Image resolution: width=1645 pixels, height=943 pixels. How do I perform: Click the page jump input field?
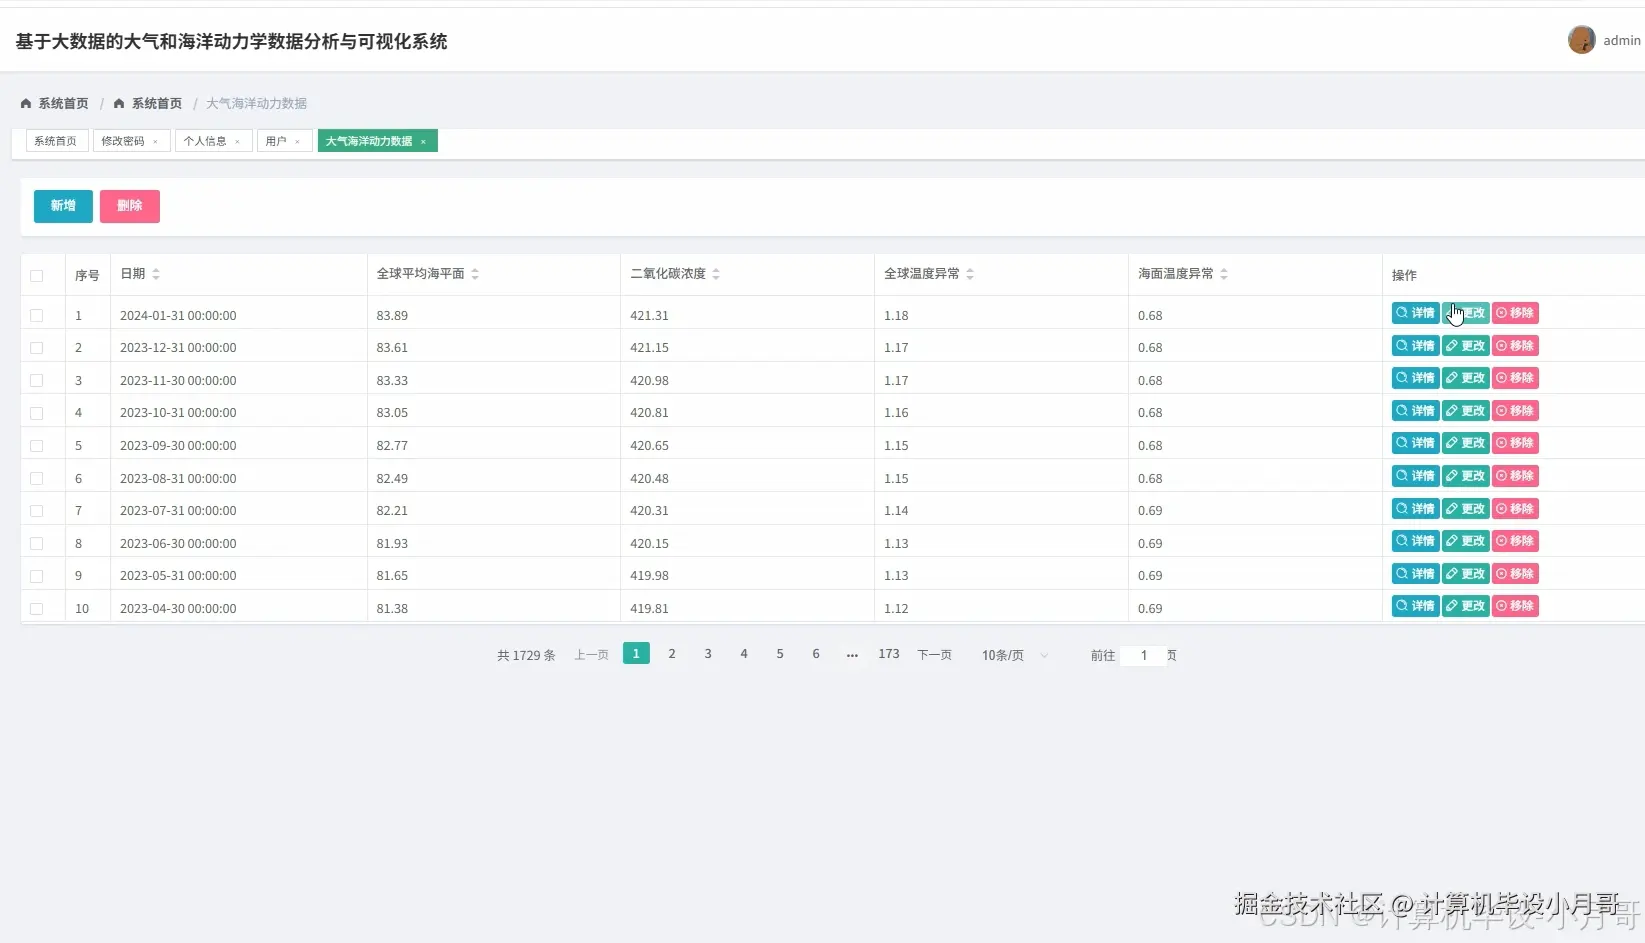pyautogui.click(x=1143, y=655)
